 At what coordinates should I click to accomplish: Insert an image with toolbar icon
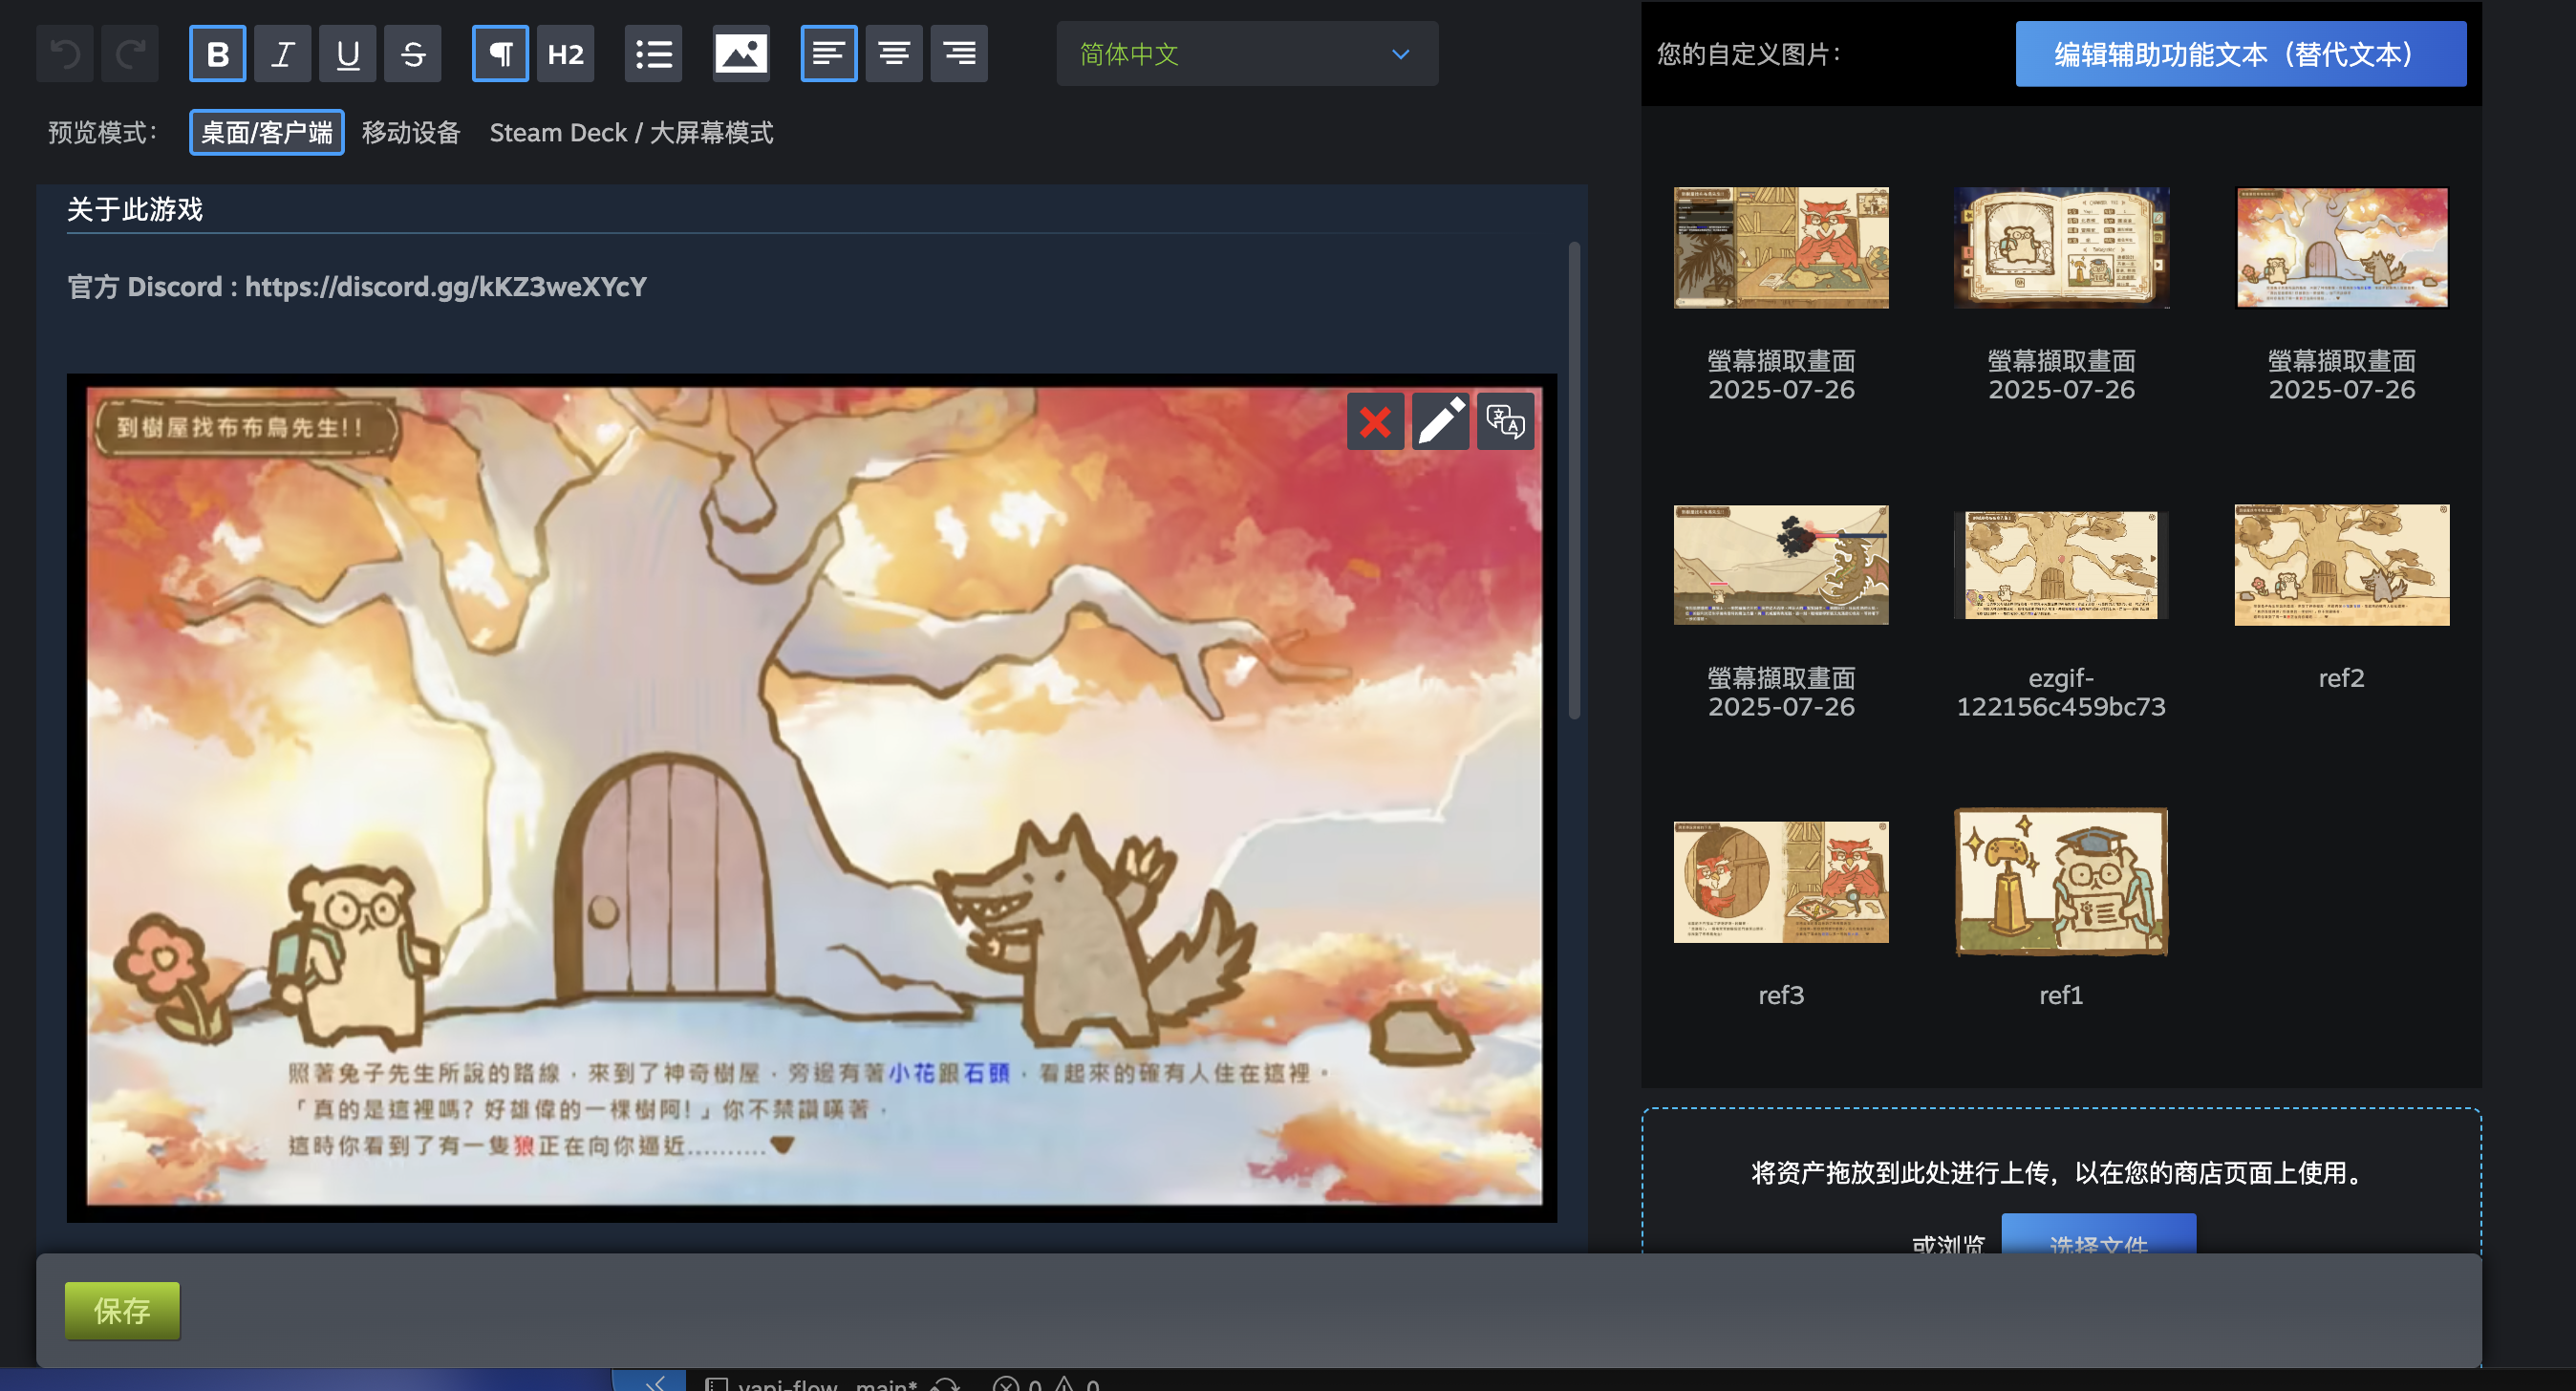pos(741,54)
